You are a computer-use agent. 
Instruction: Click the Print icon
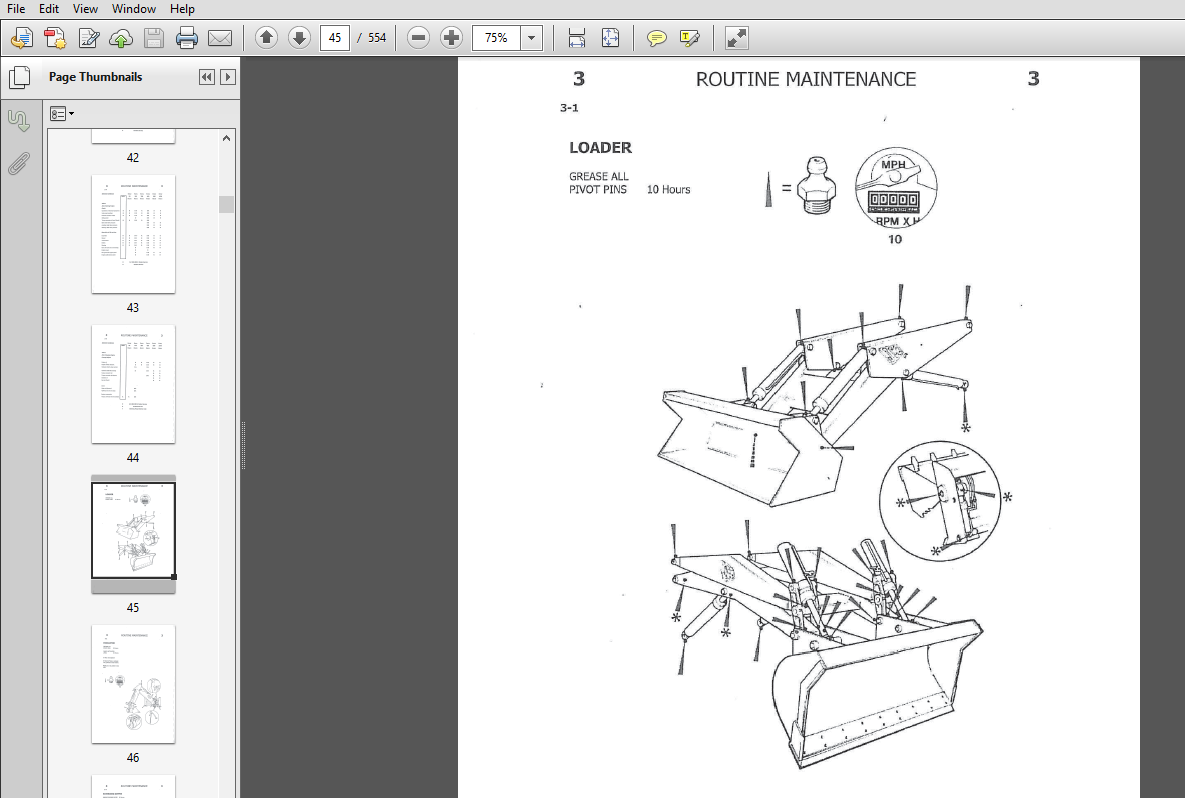(187, 38)
